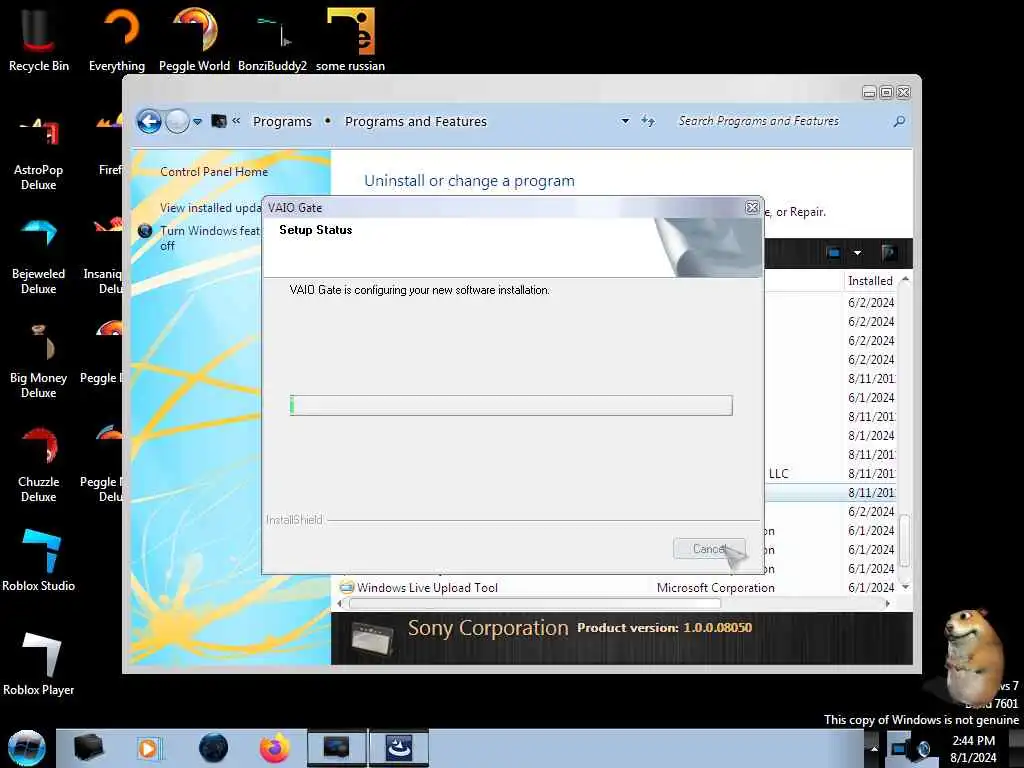Screen dimensions: 1024x768
Task: Click the VAIO Gate program thumbnail in details pane
Action: (x=372, y=637)
